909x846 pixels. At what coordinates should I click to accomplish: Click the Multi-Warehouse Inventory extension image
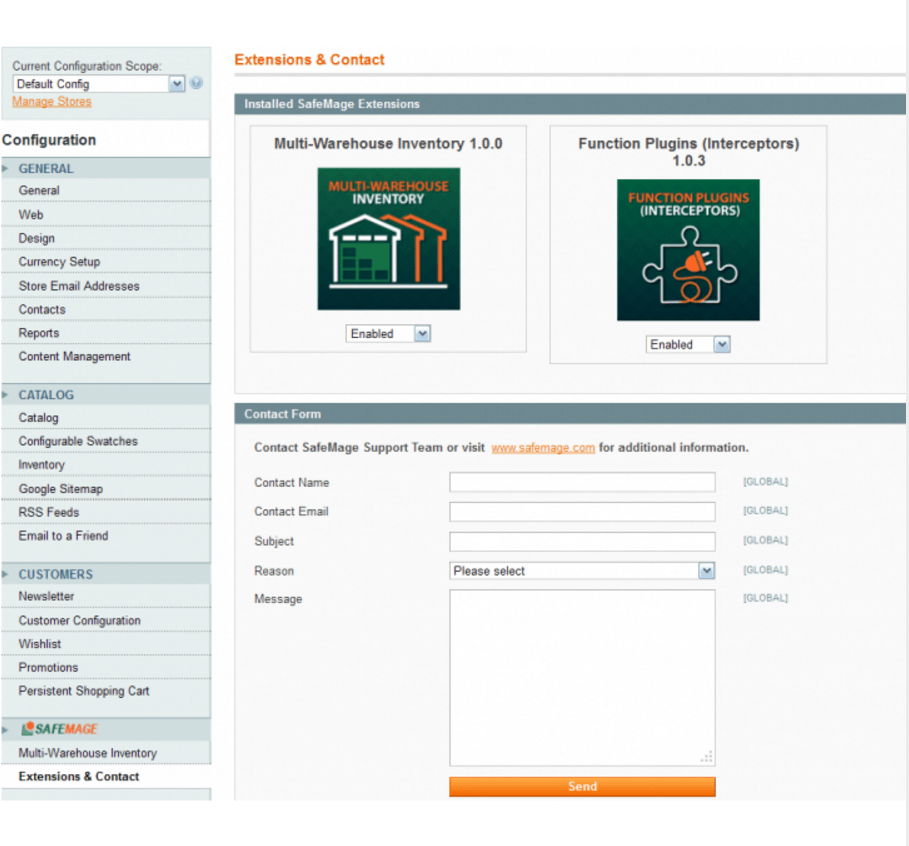tap(388, 239)
